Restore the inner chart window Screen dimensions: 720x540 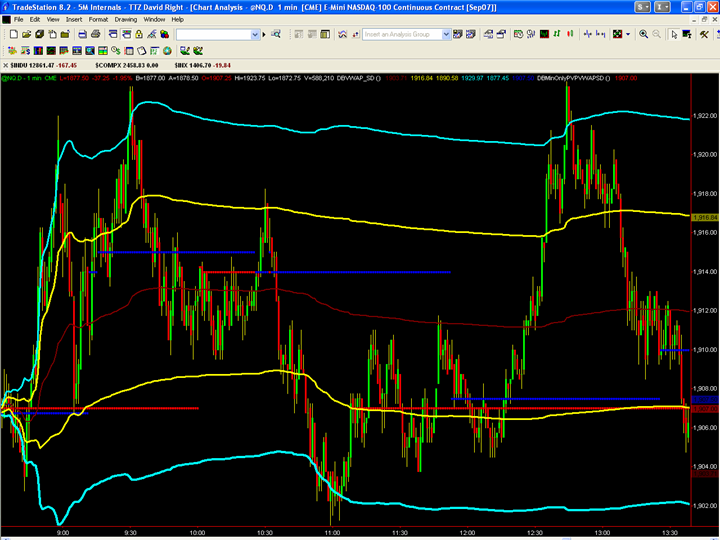point(705,20)
